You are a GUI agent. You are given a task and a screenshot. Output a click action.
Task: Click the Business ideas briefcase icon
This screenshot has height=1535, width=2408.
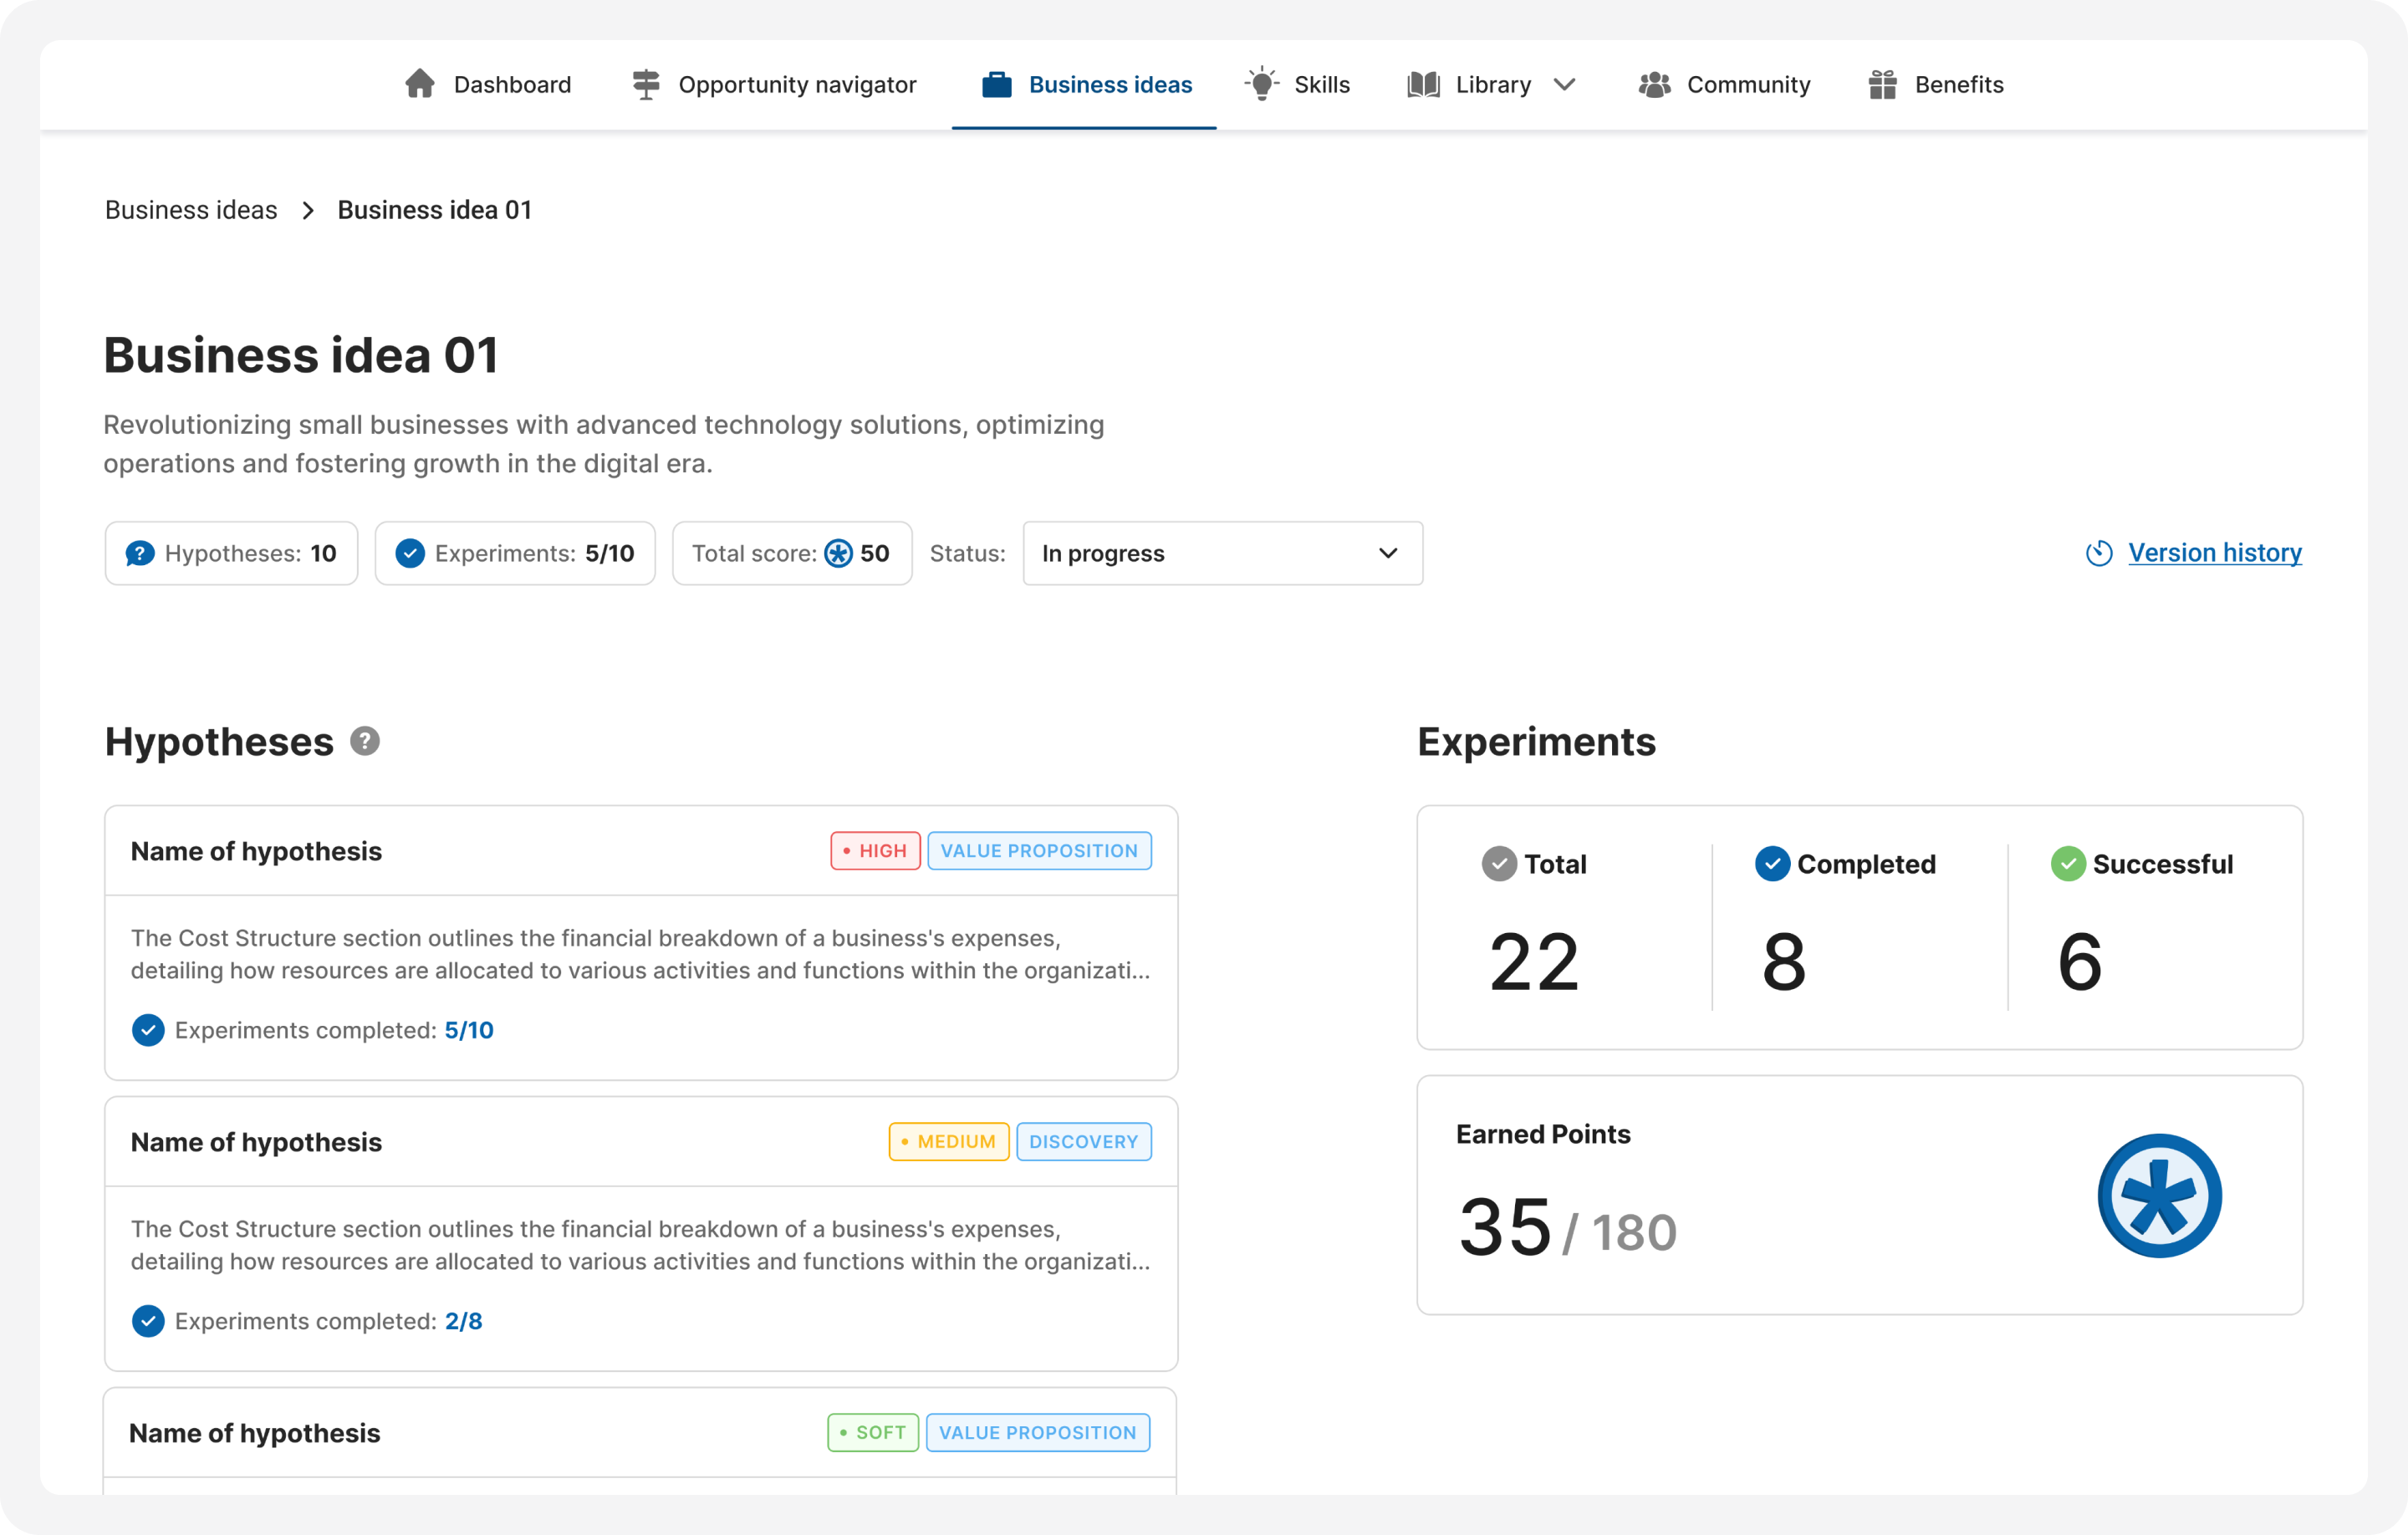coord(996,84)
